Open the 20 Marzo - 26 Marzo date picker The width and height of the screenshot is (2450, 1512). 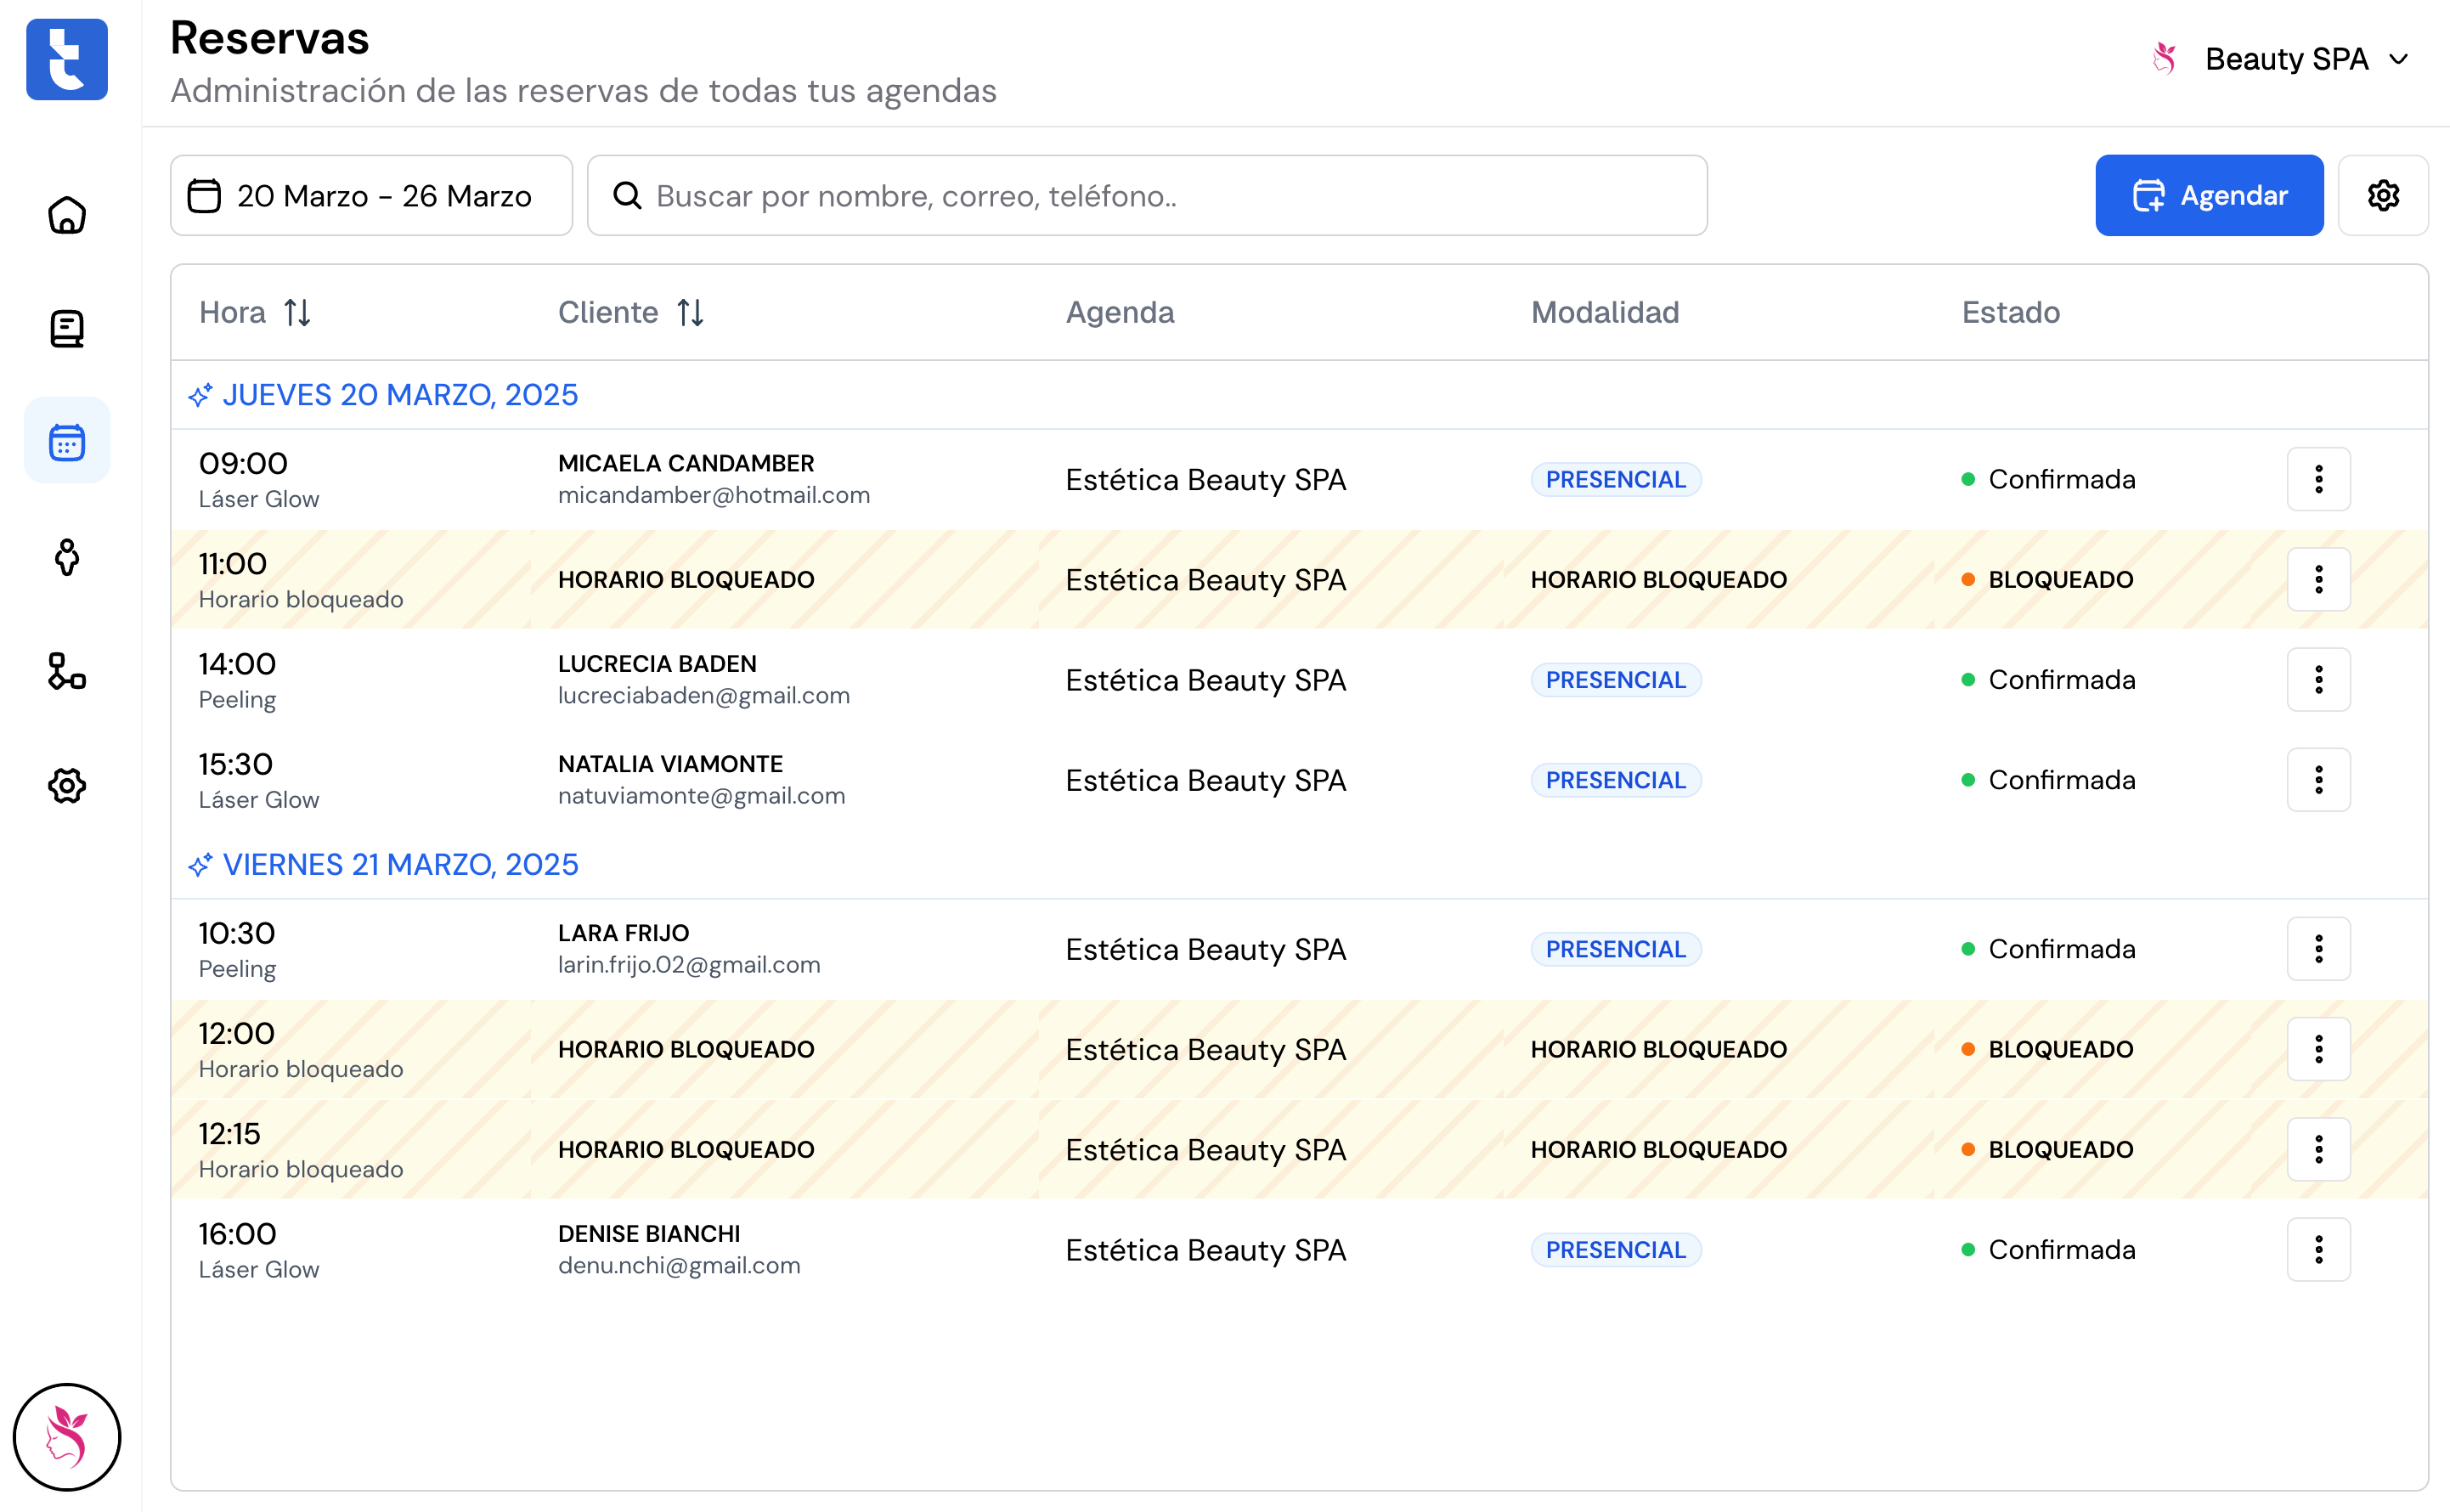(371, 195)
